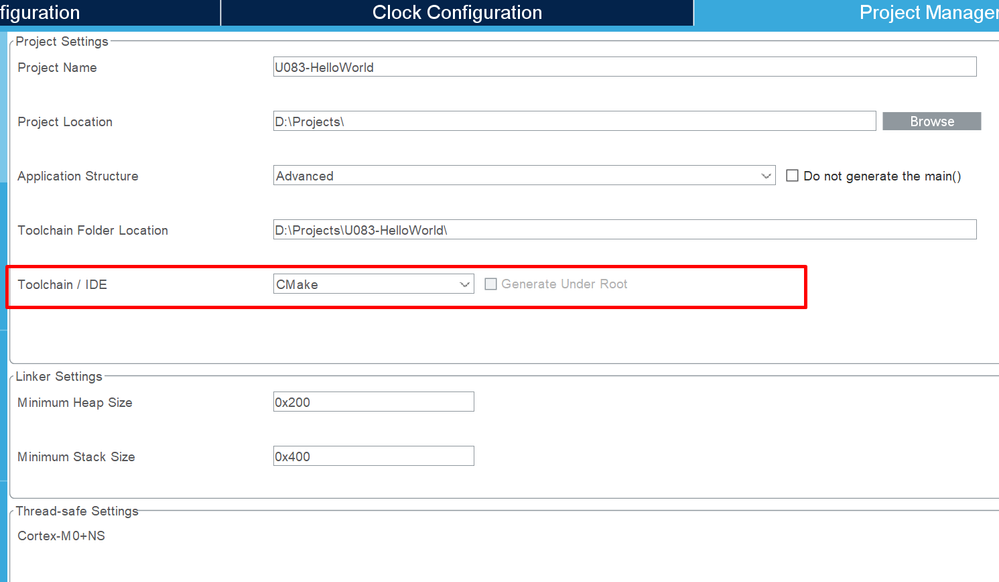Click the Minimum Heap Size field

[373, 402]
